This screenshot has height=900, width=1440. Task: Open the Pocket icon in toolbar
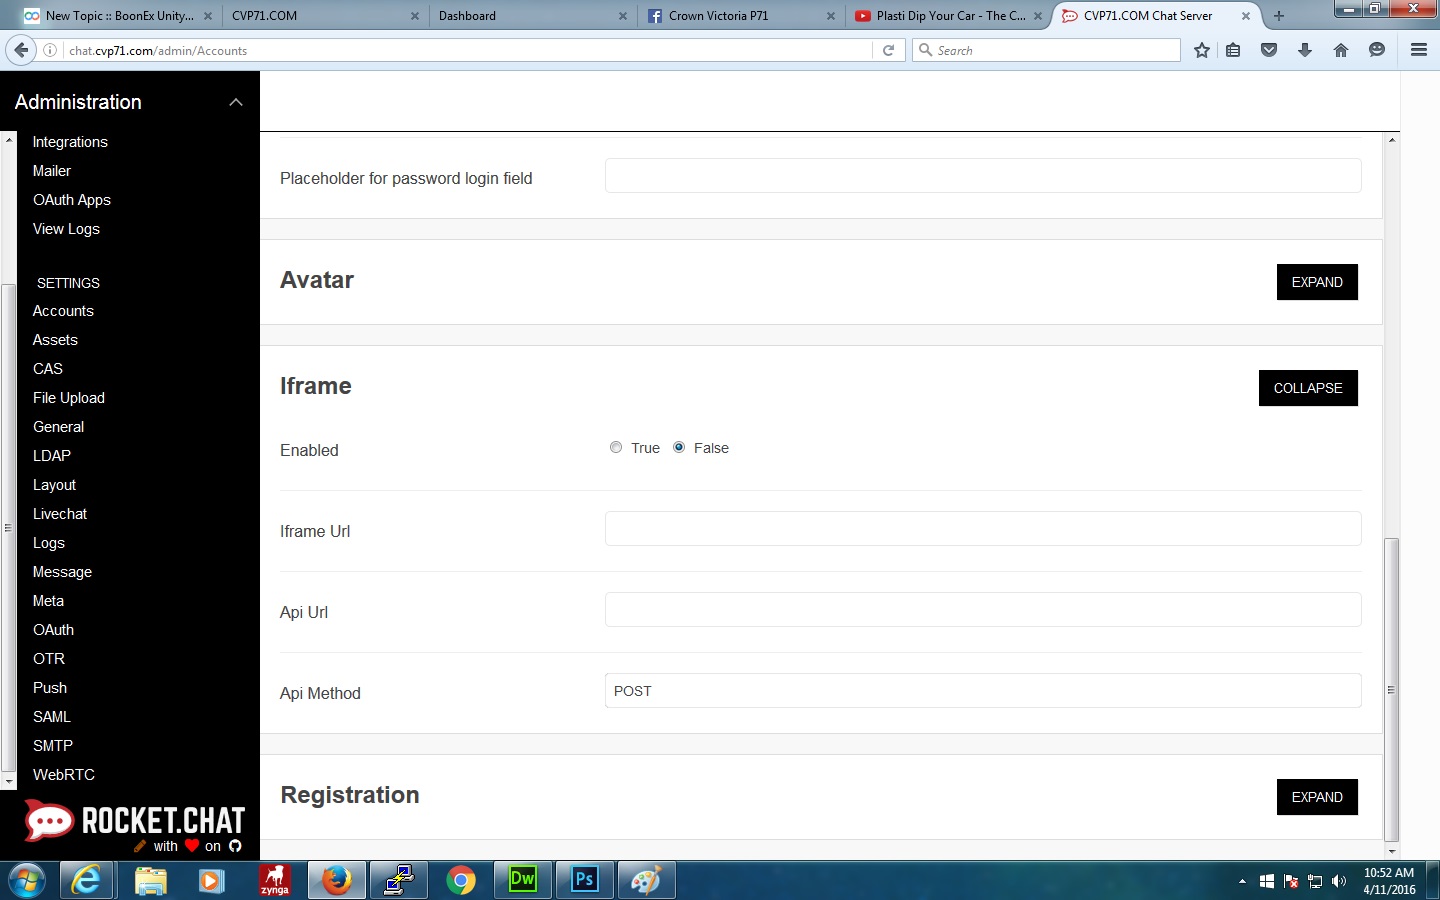click(x=1269, y=50)
